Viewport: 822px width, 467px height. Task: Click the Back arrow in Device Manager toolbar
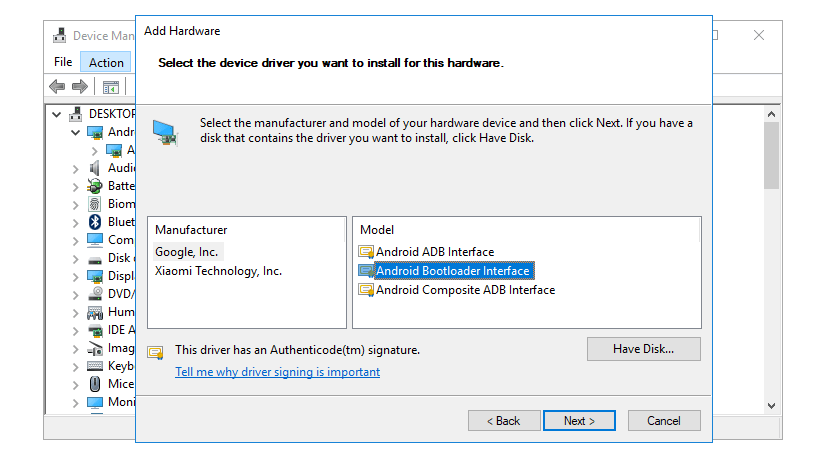pyautogui.click(x=57, y=86)
